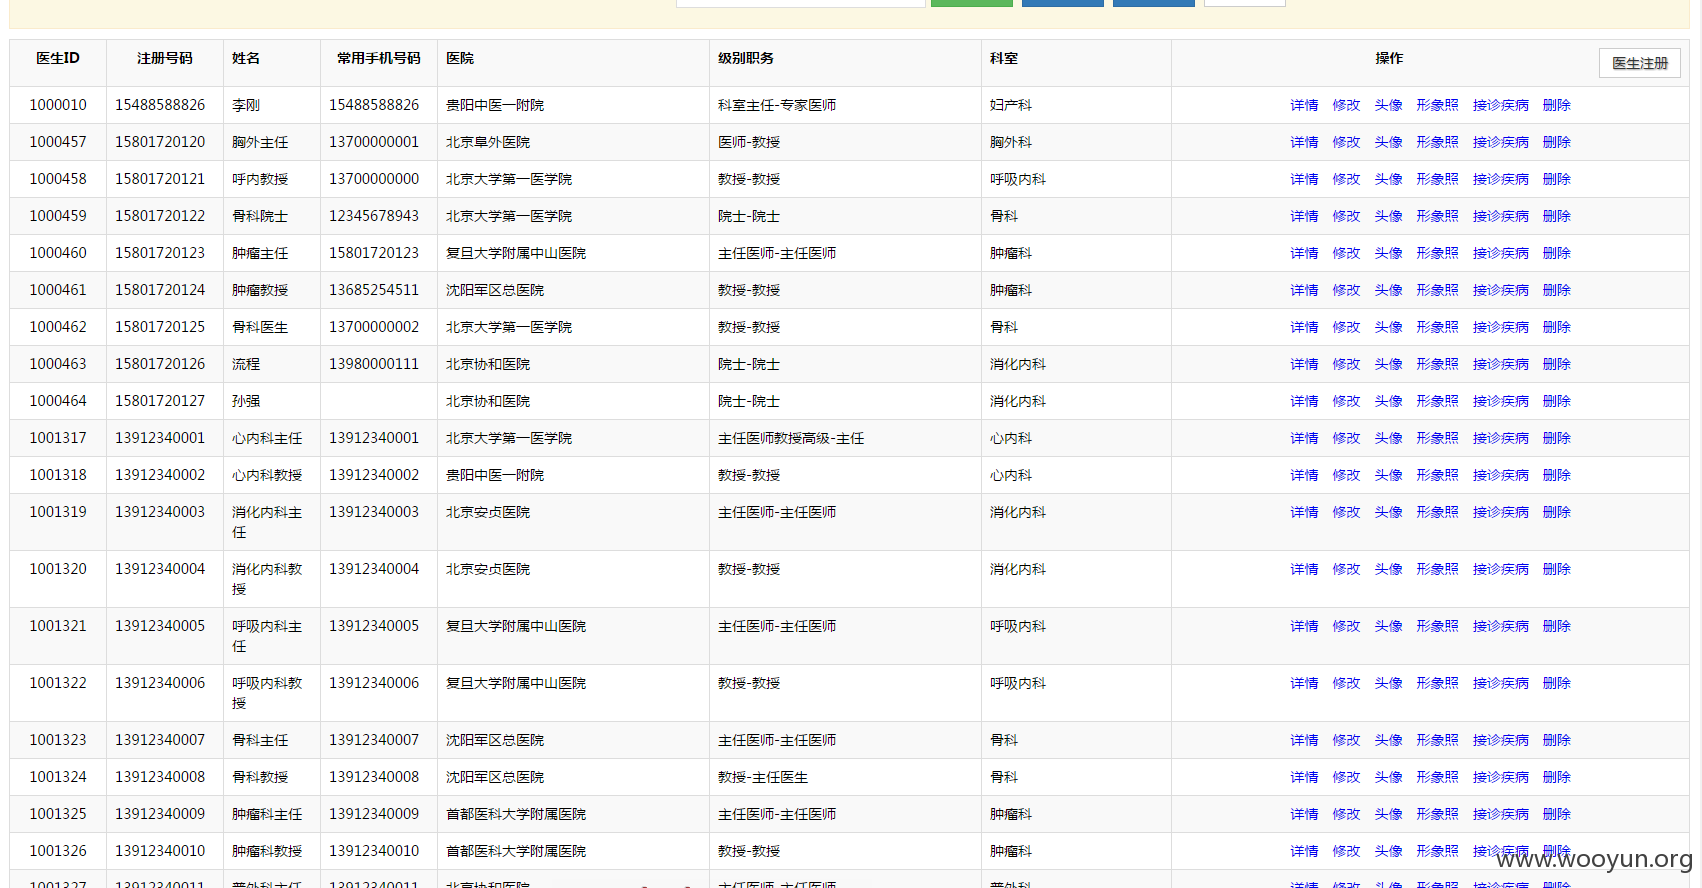1702x888 pixels.
Task: Open 头像 for doctor 呼内教授
Action: (1388, 179)
